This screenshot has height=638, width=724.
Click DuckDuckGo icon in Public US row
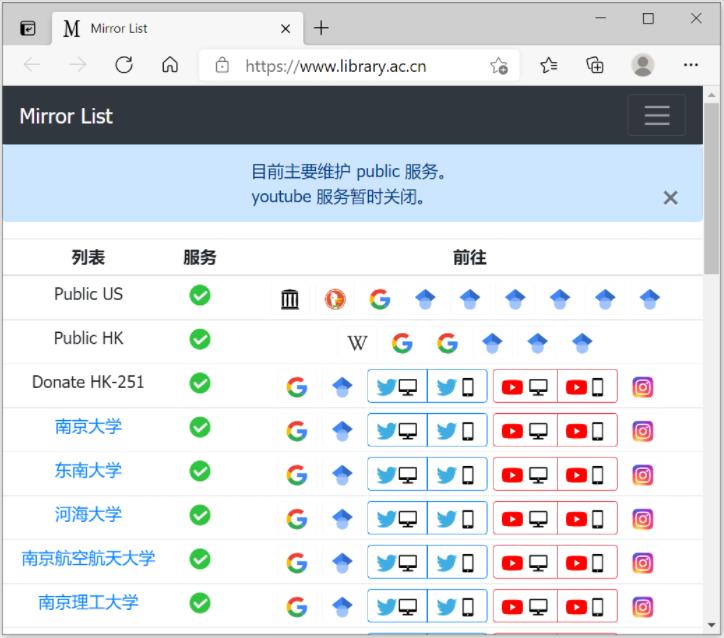[x=335, y=299]
